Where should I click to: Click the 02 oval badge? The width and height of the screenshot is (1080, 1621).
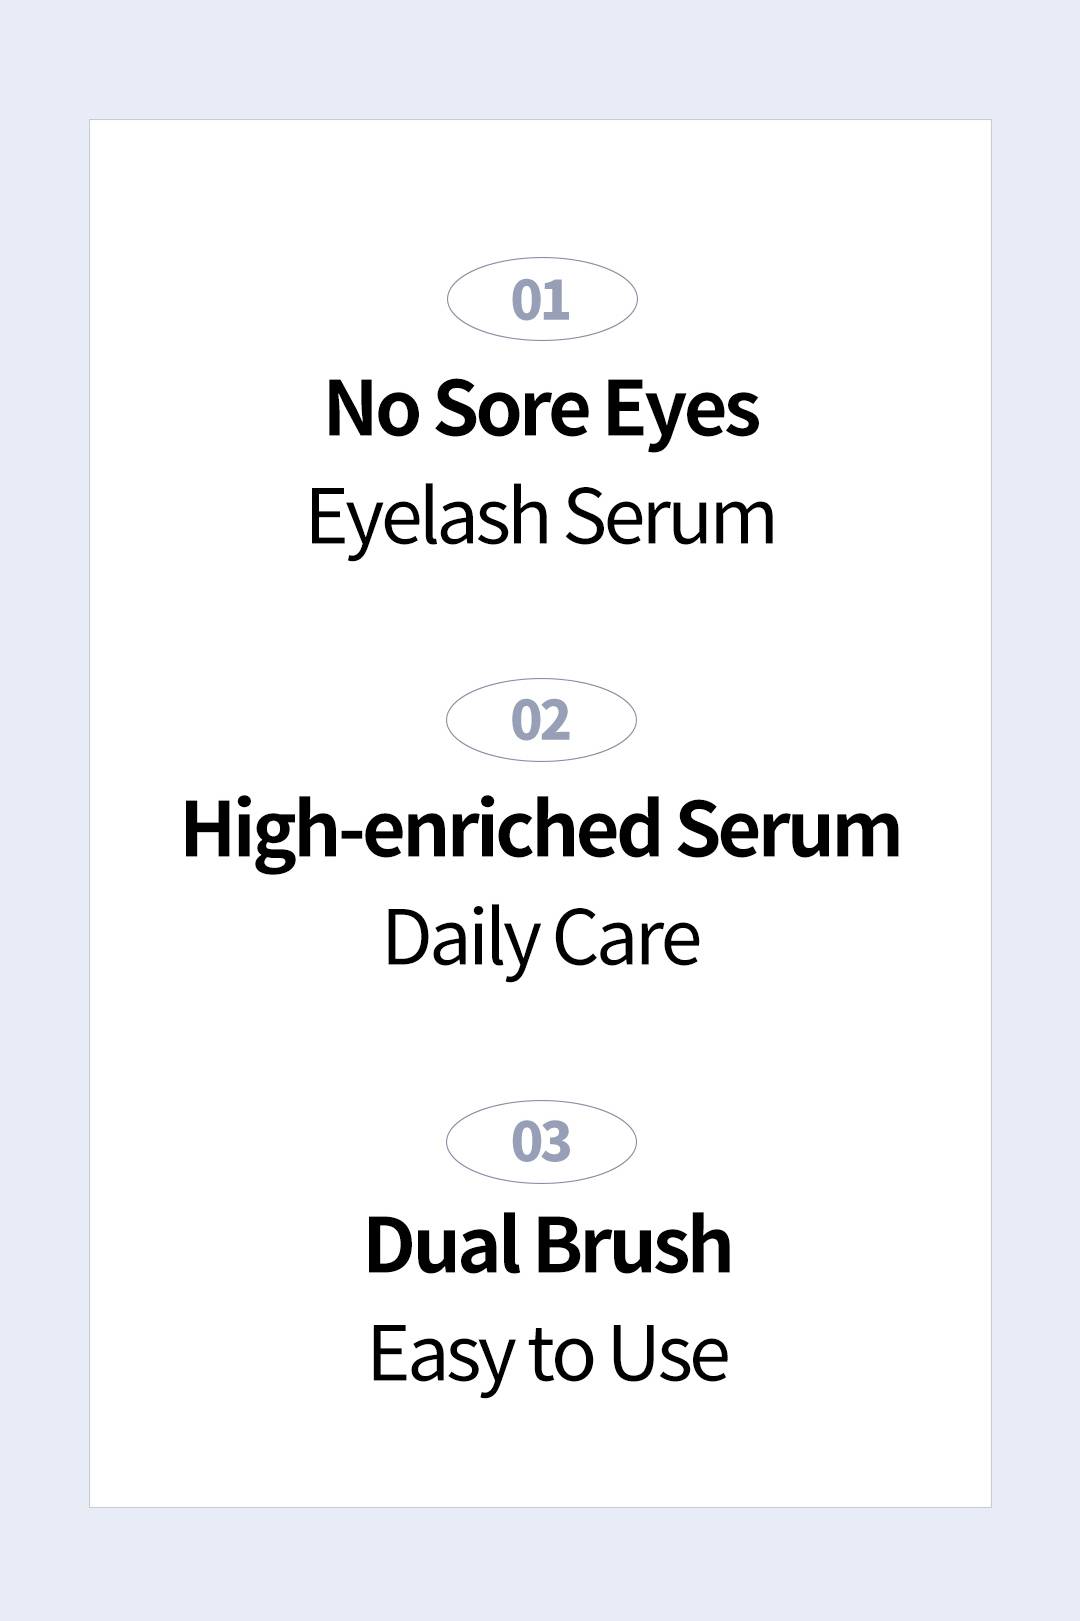pyautogui.click(x=541, y=720)
